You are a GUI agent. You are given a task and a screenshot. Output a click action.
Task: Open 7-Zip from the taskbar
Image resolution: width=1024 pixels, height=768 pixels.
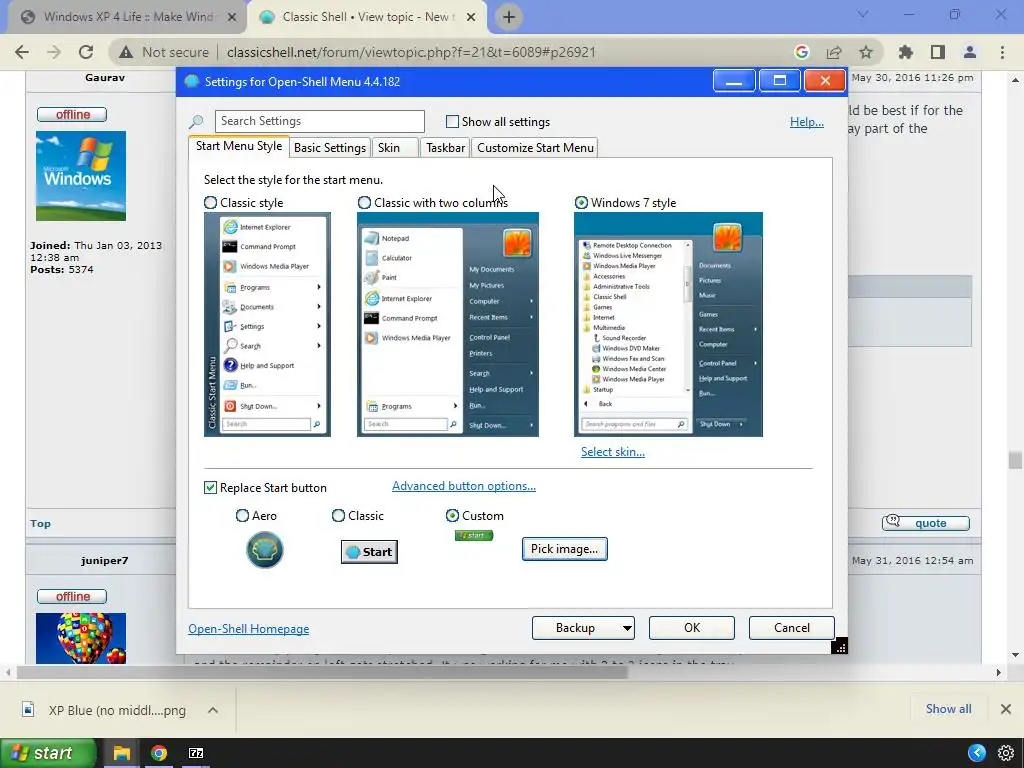[x=196, y=753]
